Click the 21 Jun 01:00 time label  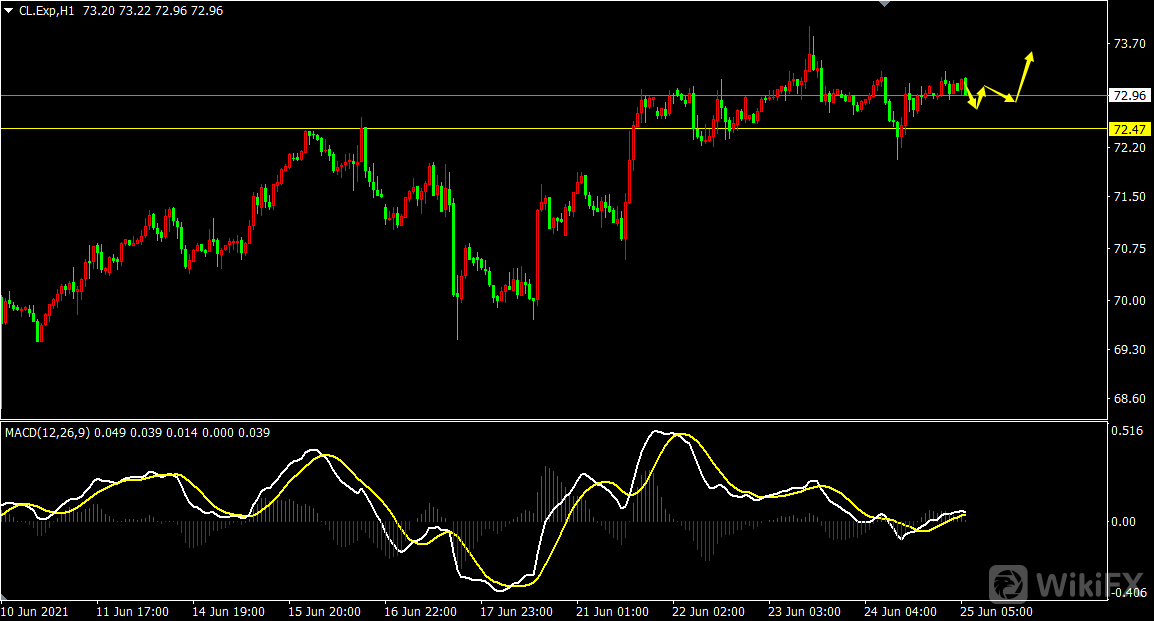tap(612, 611)
